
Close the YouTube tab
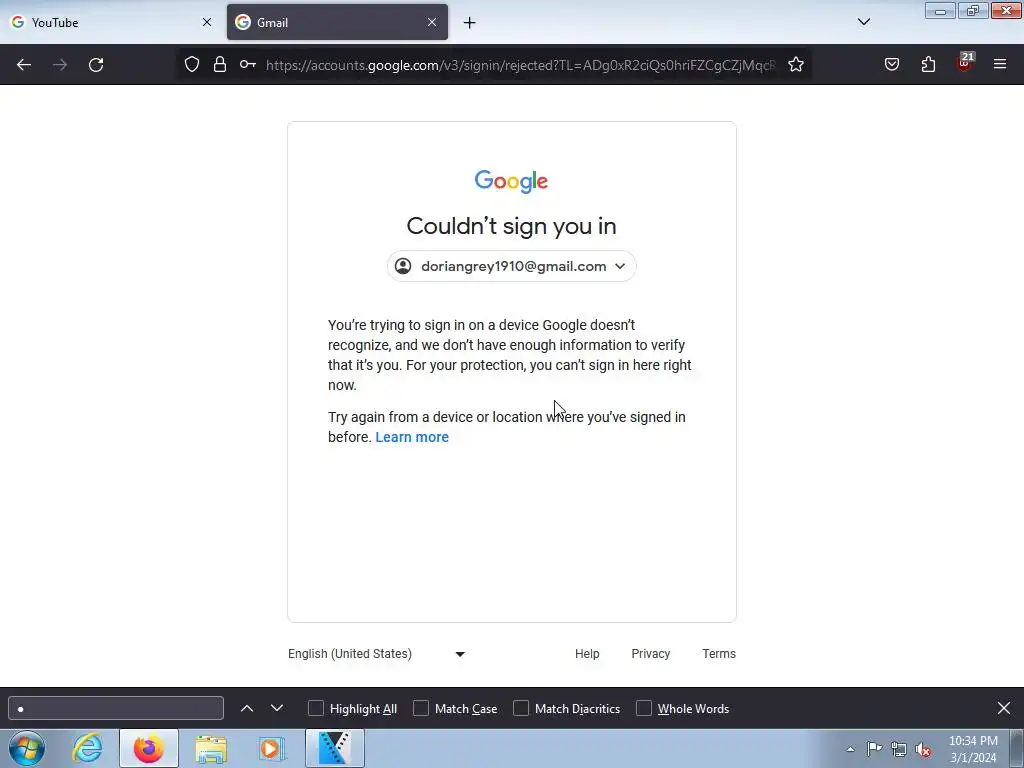coord(207,22)
